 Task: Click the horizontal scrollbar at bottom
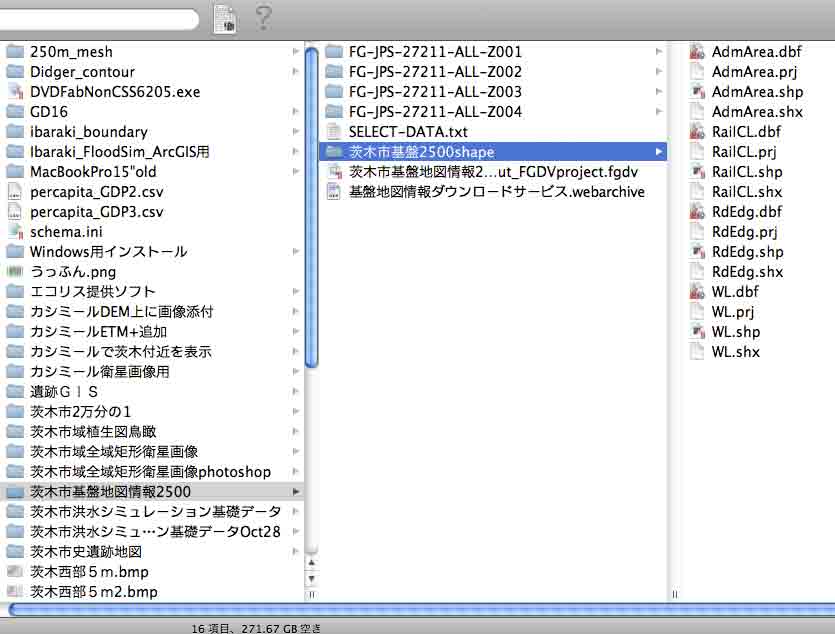(421, 609)
